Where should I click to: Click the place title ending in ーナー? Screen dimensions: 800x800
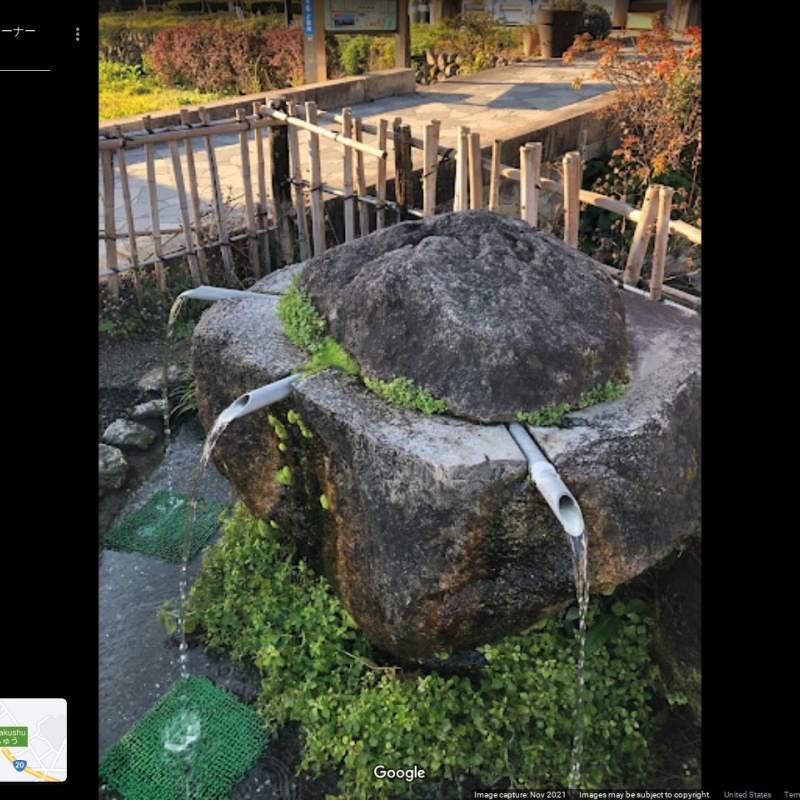18,32
